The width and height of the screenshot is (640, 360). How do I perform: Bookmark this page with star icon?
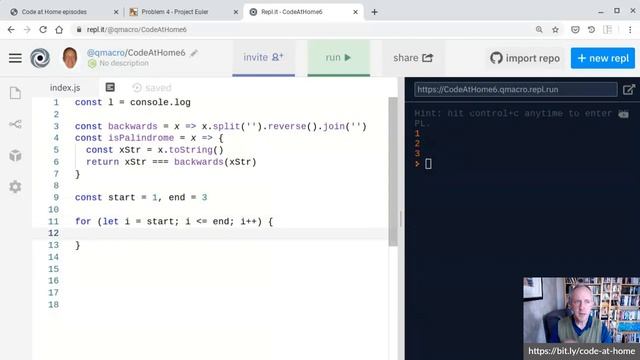[555, 29]
